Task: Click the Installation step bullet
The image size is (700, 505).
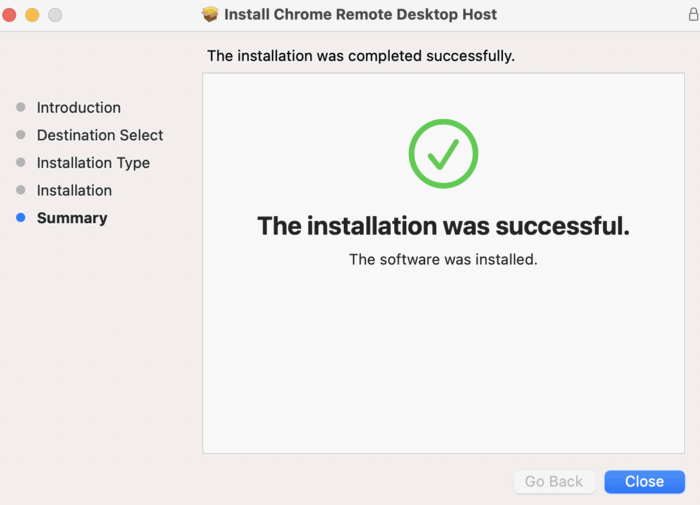Action: click(21, 190)
